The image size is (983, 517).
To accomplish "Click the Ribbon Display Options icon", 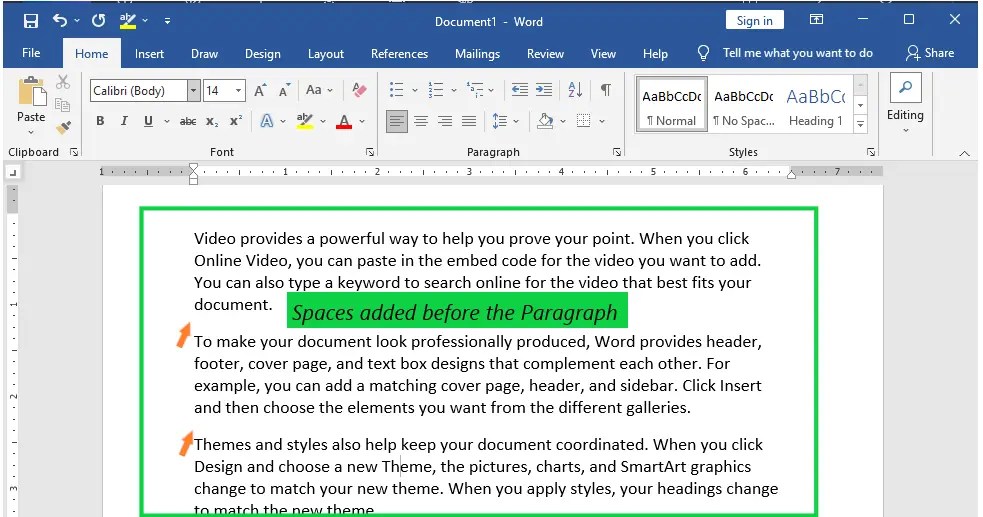I will click(x=816, y=20).
